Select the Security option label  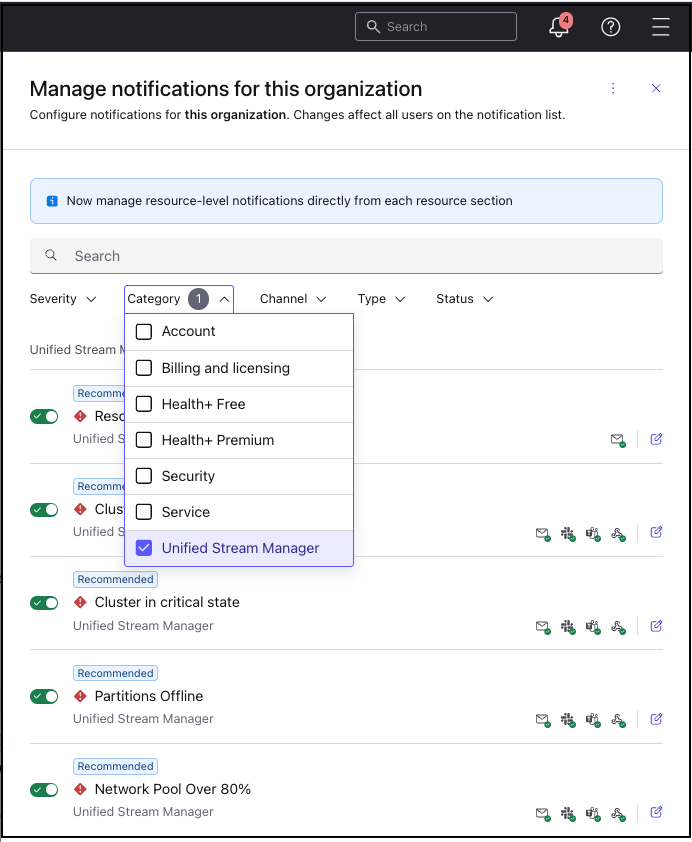188,476
